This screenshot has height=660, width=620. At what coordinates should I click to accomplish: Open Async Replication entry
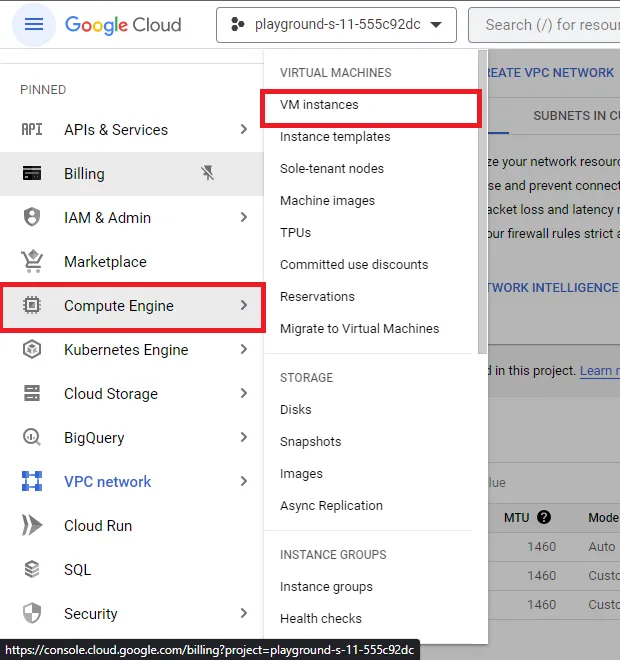click(x=371, y=506)
